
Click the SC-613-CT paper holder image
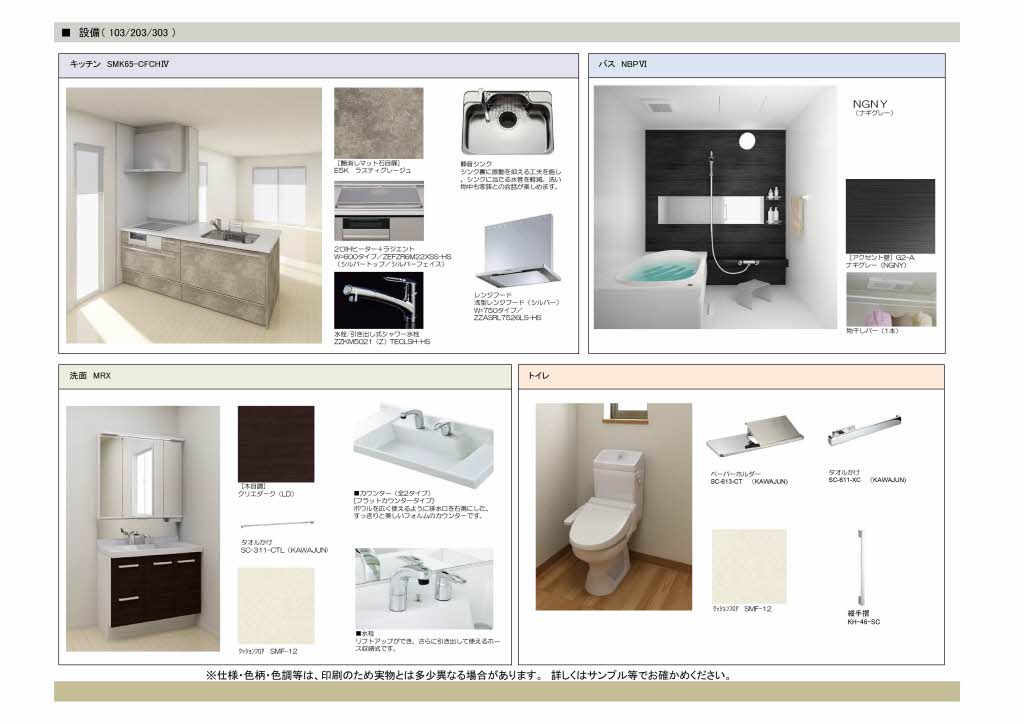754,436
